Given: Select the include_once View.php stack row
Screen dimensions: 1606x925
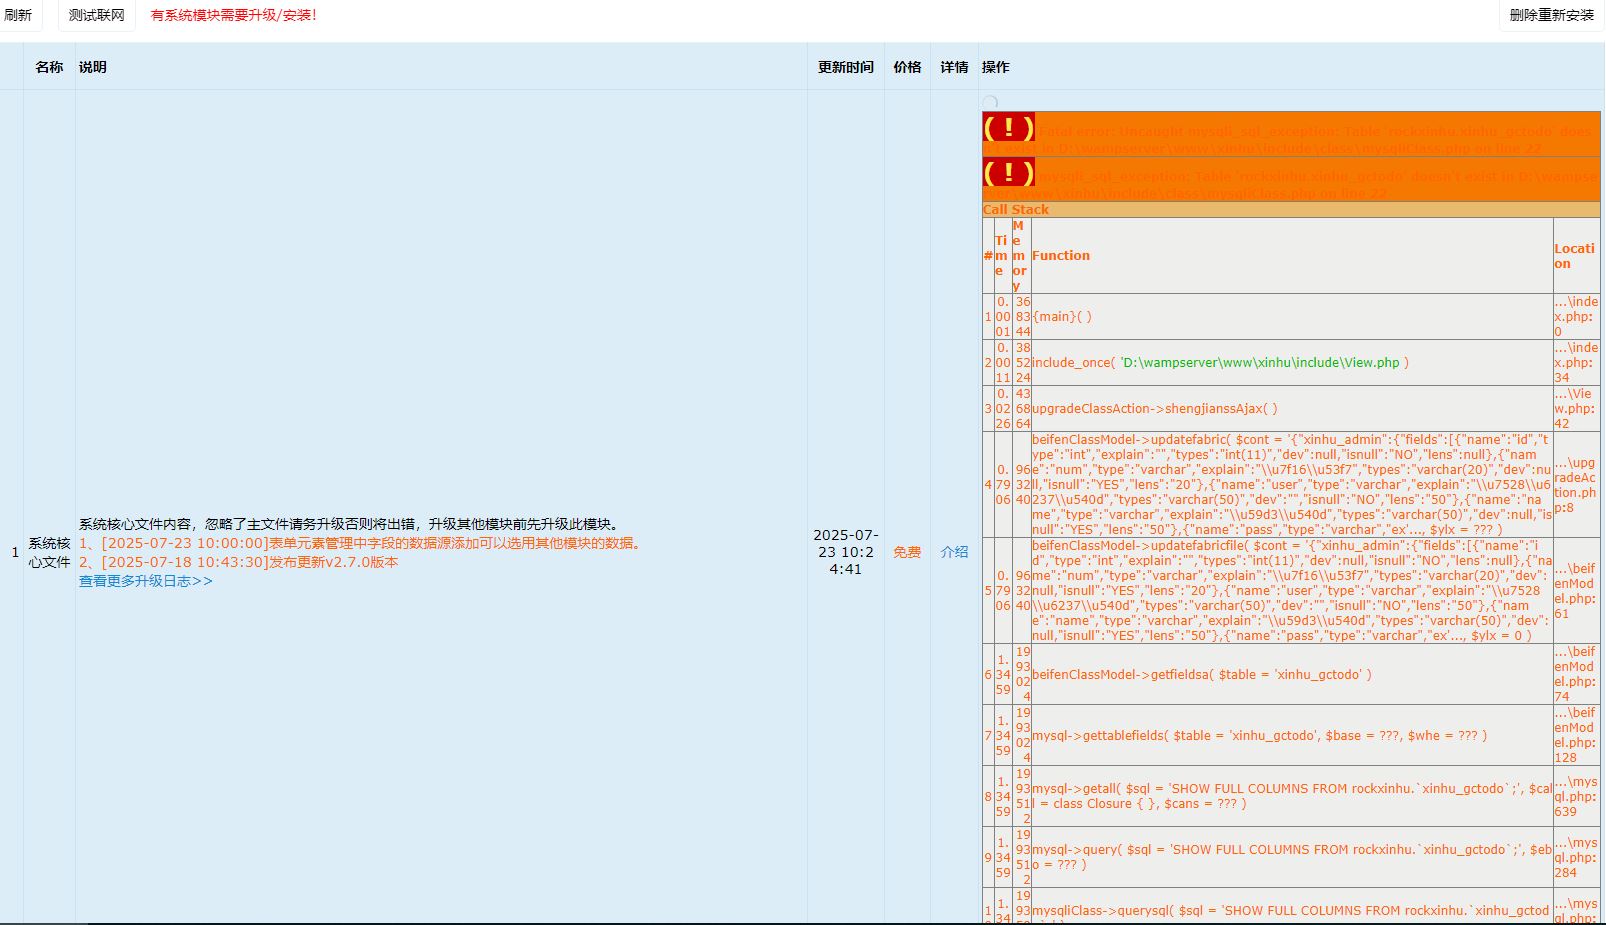Looking at the screenshot, I should click(1220, 363).
